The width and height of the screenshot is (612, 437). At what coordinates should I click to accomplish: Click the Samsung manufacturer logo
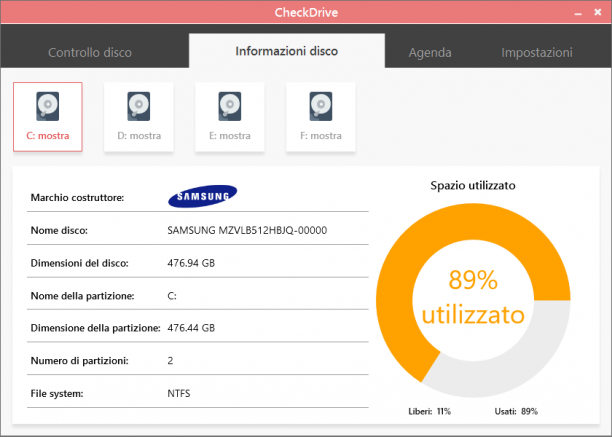(202, 196)
